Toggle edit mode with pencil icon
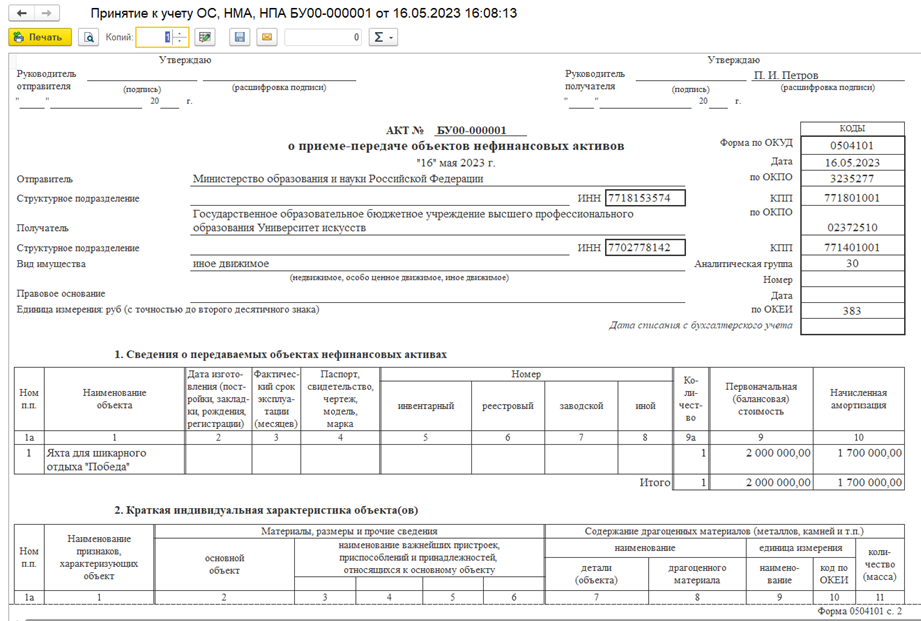This screenshot has height=621, width=921. pos(204,37)
